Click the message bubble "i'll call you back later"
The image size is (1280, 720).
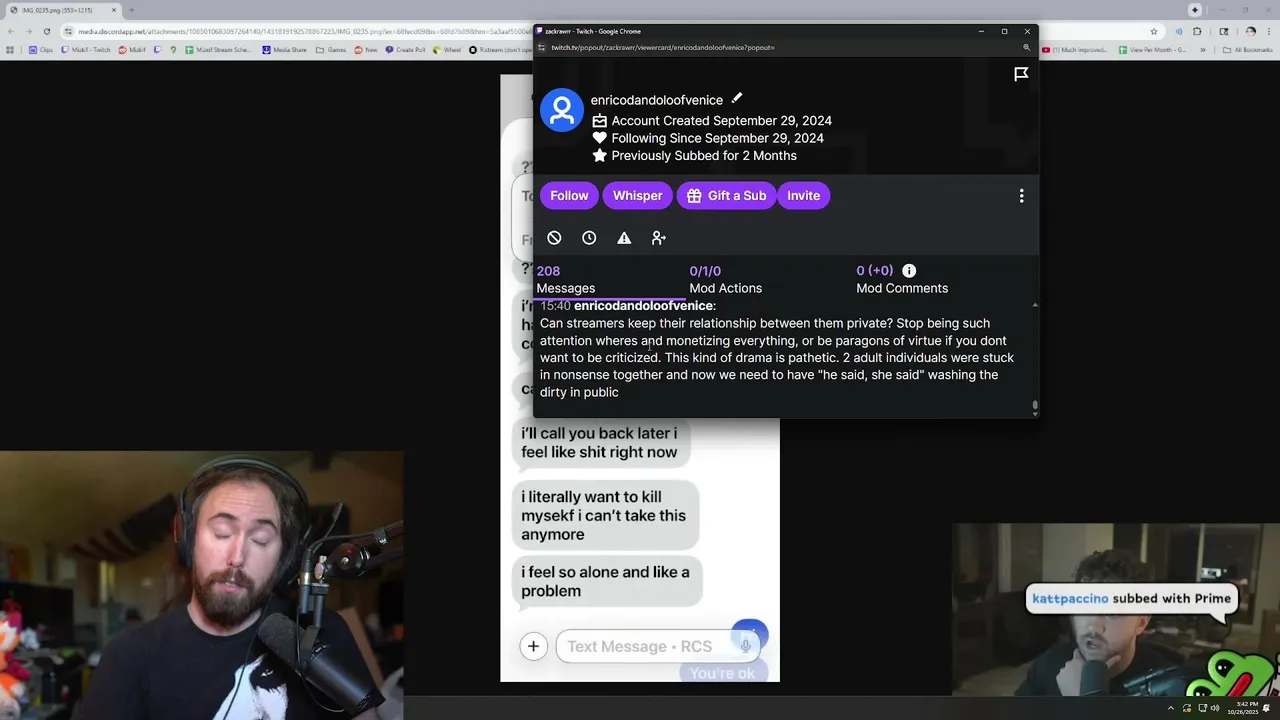(x=599, y=442)
